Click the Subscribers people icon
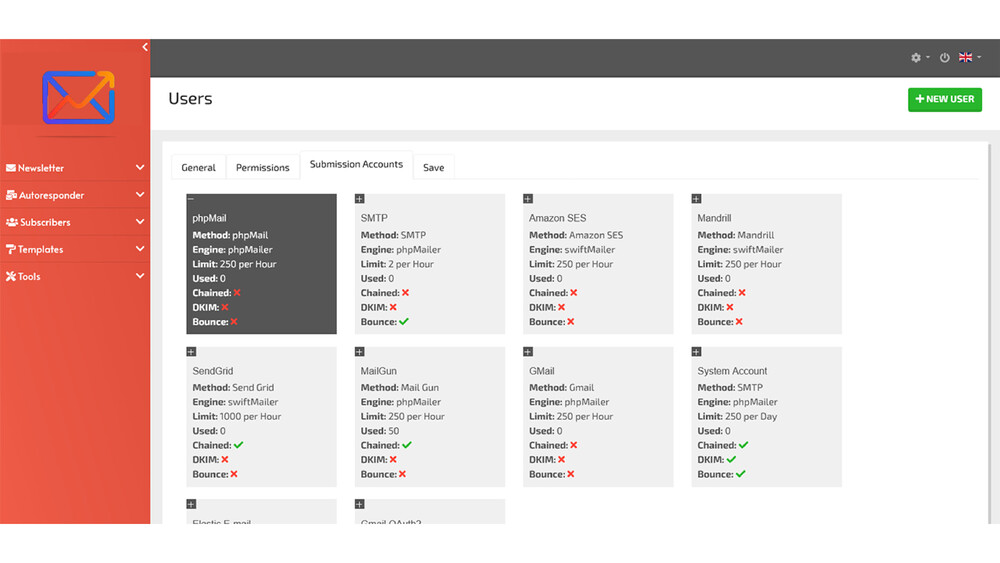Screen dimensions: 1000x563 point(11,222)
